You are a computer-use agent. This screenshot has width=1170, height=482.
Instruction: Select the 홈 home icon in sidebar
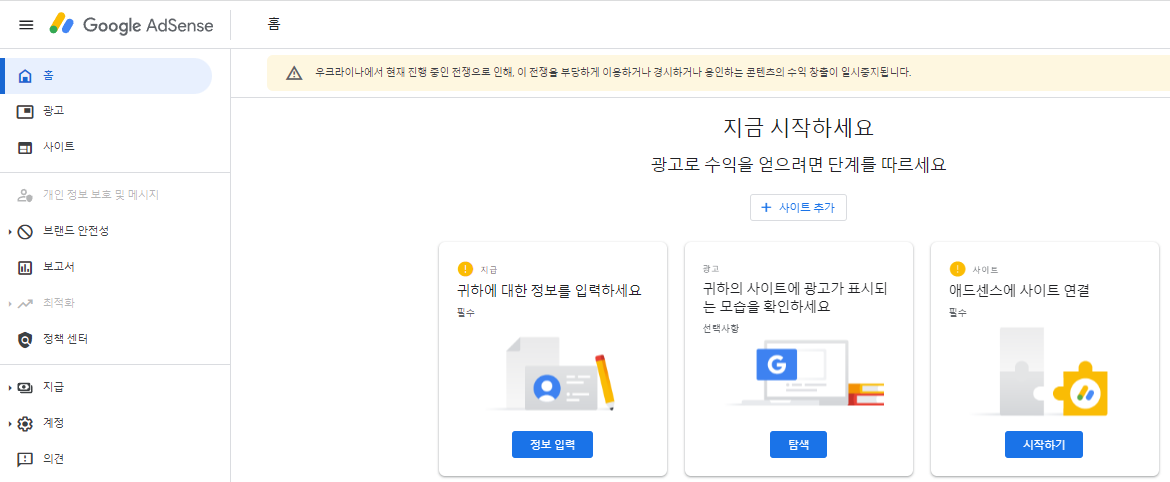click(x=25, y=76)
